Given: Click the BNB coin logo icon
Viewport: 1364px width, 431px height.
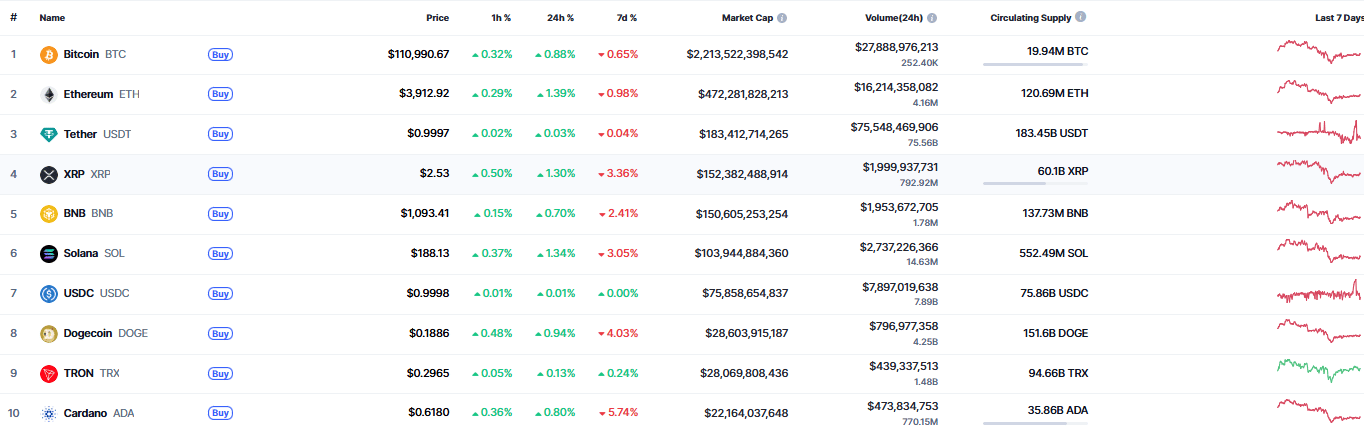Looking at the screenshot, I should (x=48, y=214).
